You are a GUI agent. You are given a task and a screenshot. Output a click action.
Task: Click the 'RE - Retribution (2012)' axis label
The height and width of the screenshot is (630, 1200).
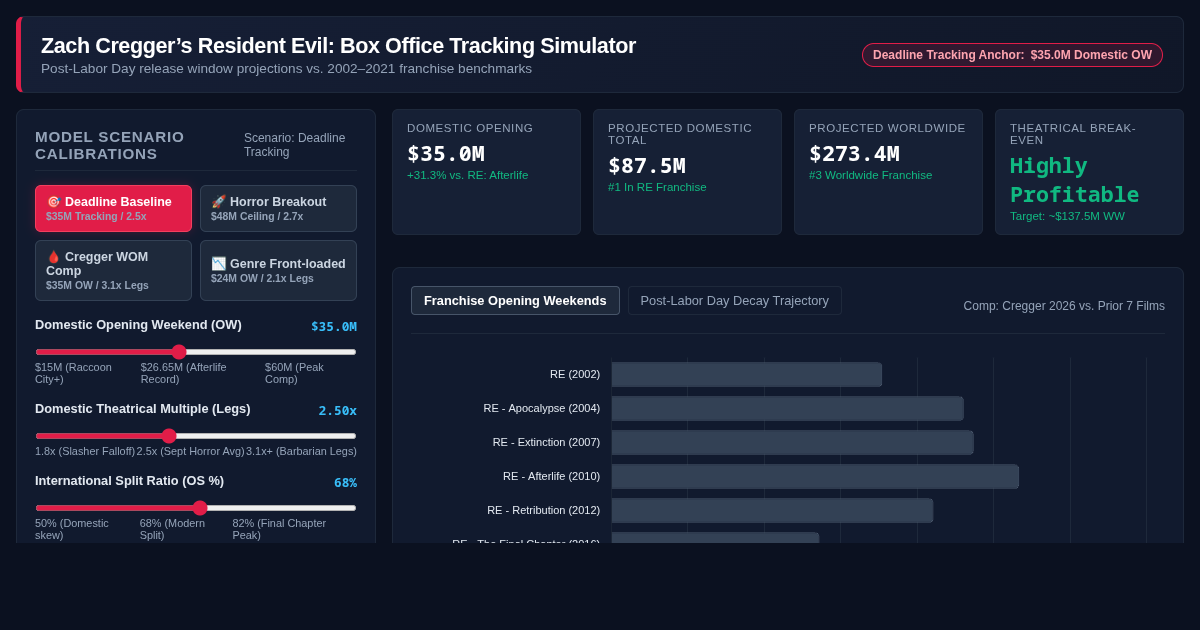(543, 510)
